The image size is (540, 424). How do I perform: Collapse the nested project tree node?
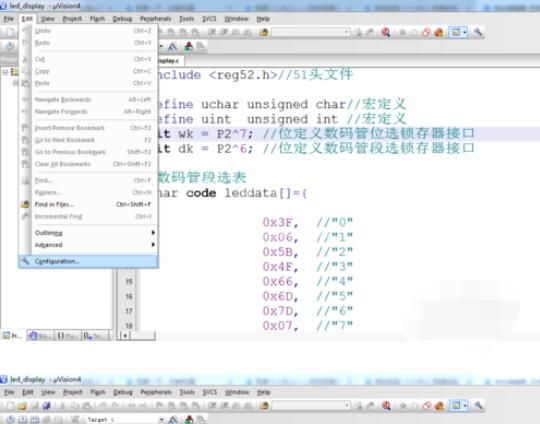[x=15, y=83]
